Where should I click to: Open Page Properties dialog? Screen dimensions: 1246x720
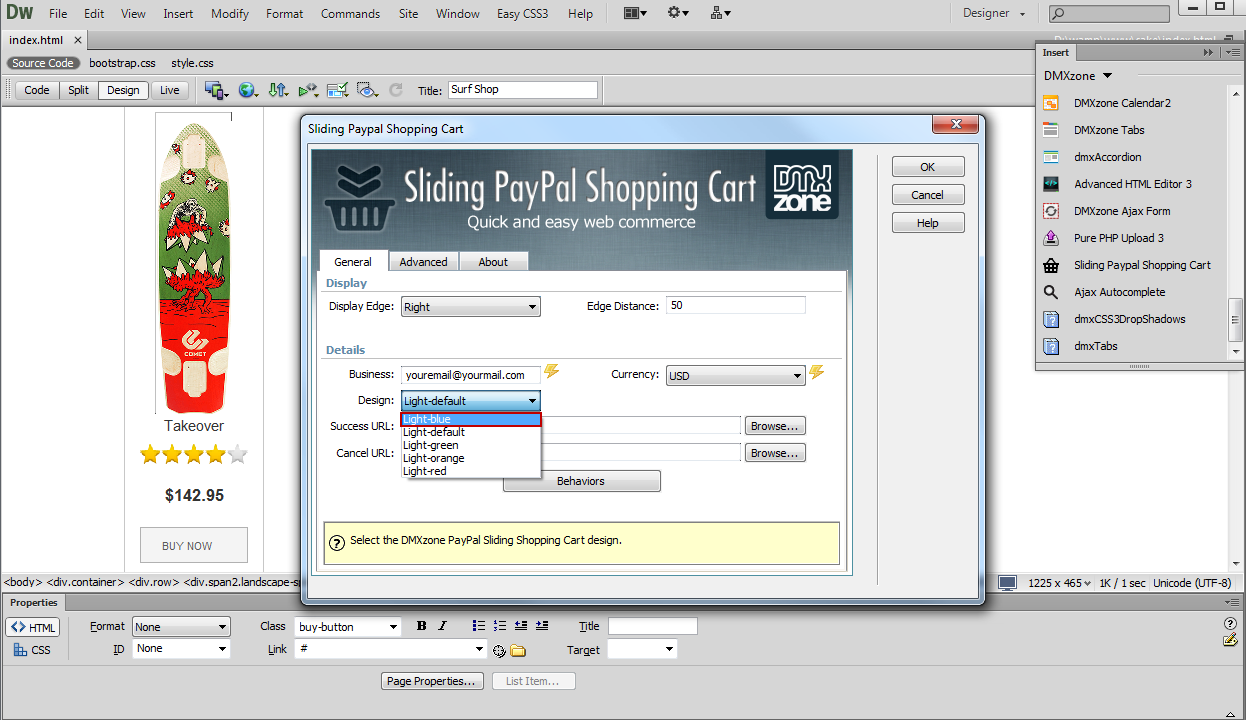tap(433, 681)
